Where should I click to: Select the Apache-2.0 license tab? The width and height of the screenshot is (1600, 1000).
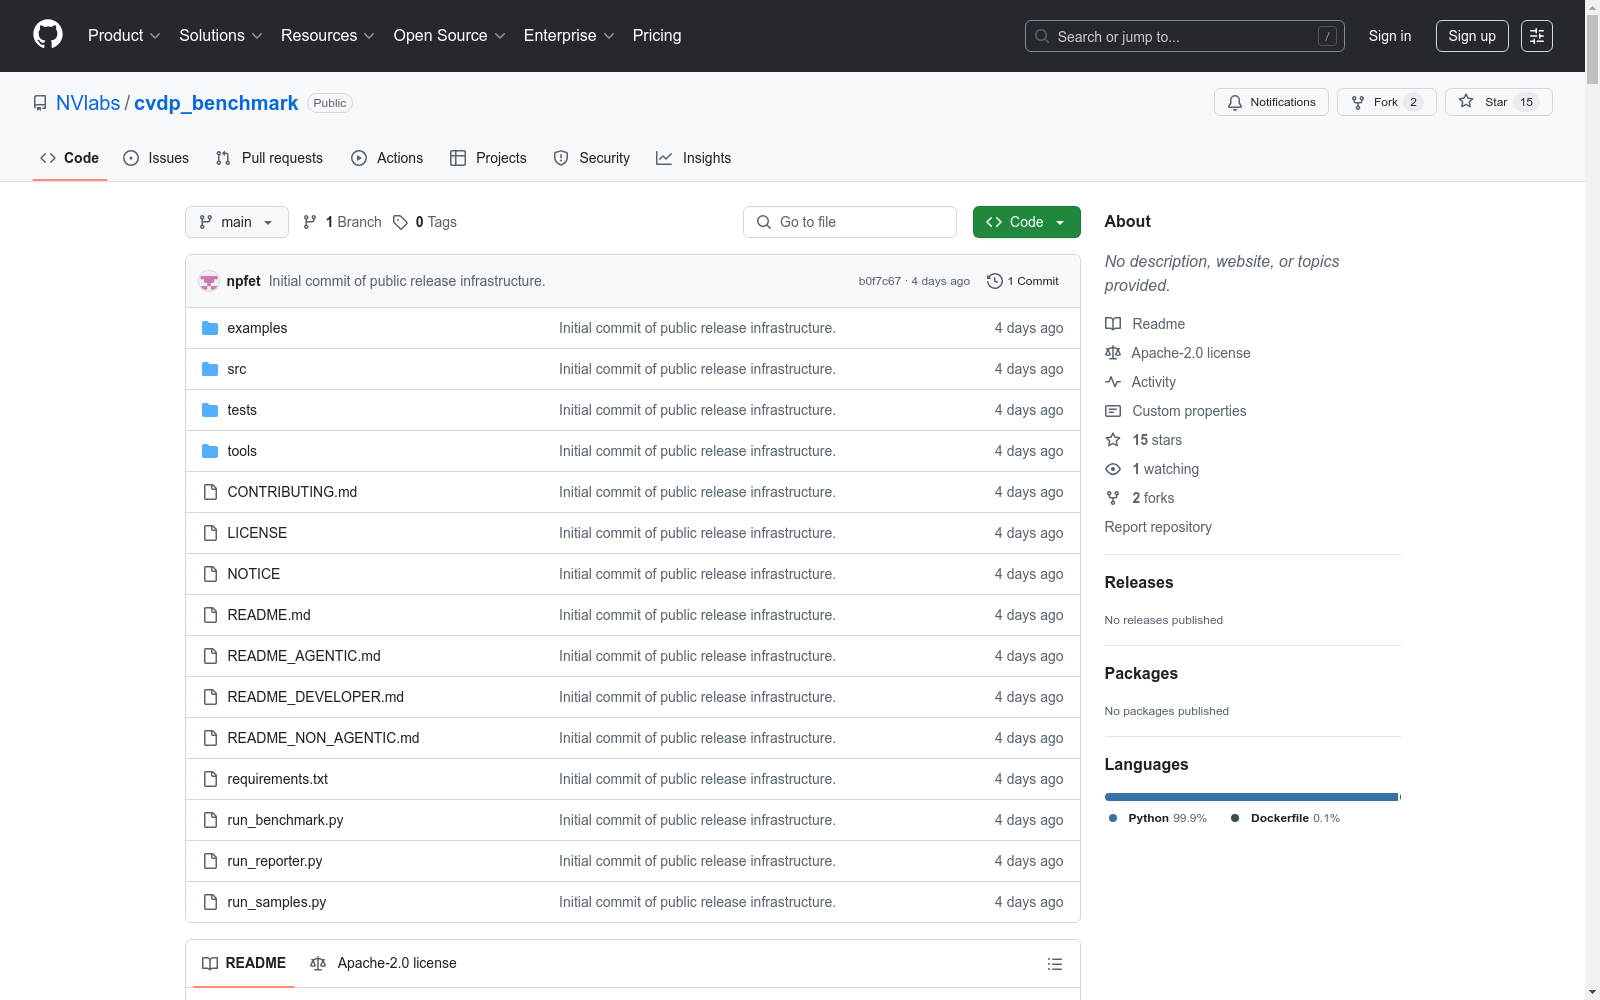[383, 963]
